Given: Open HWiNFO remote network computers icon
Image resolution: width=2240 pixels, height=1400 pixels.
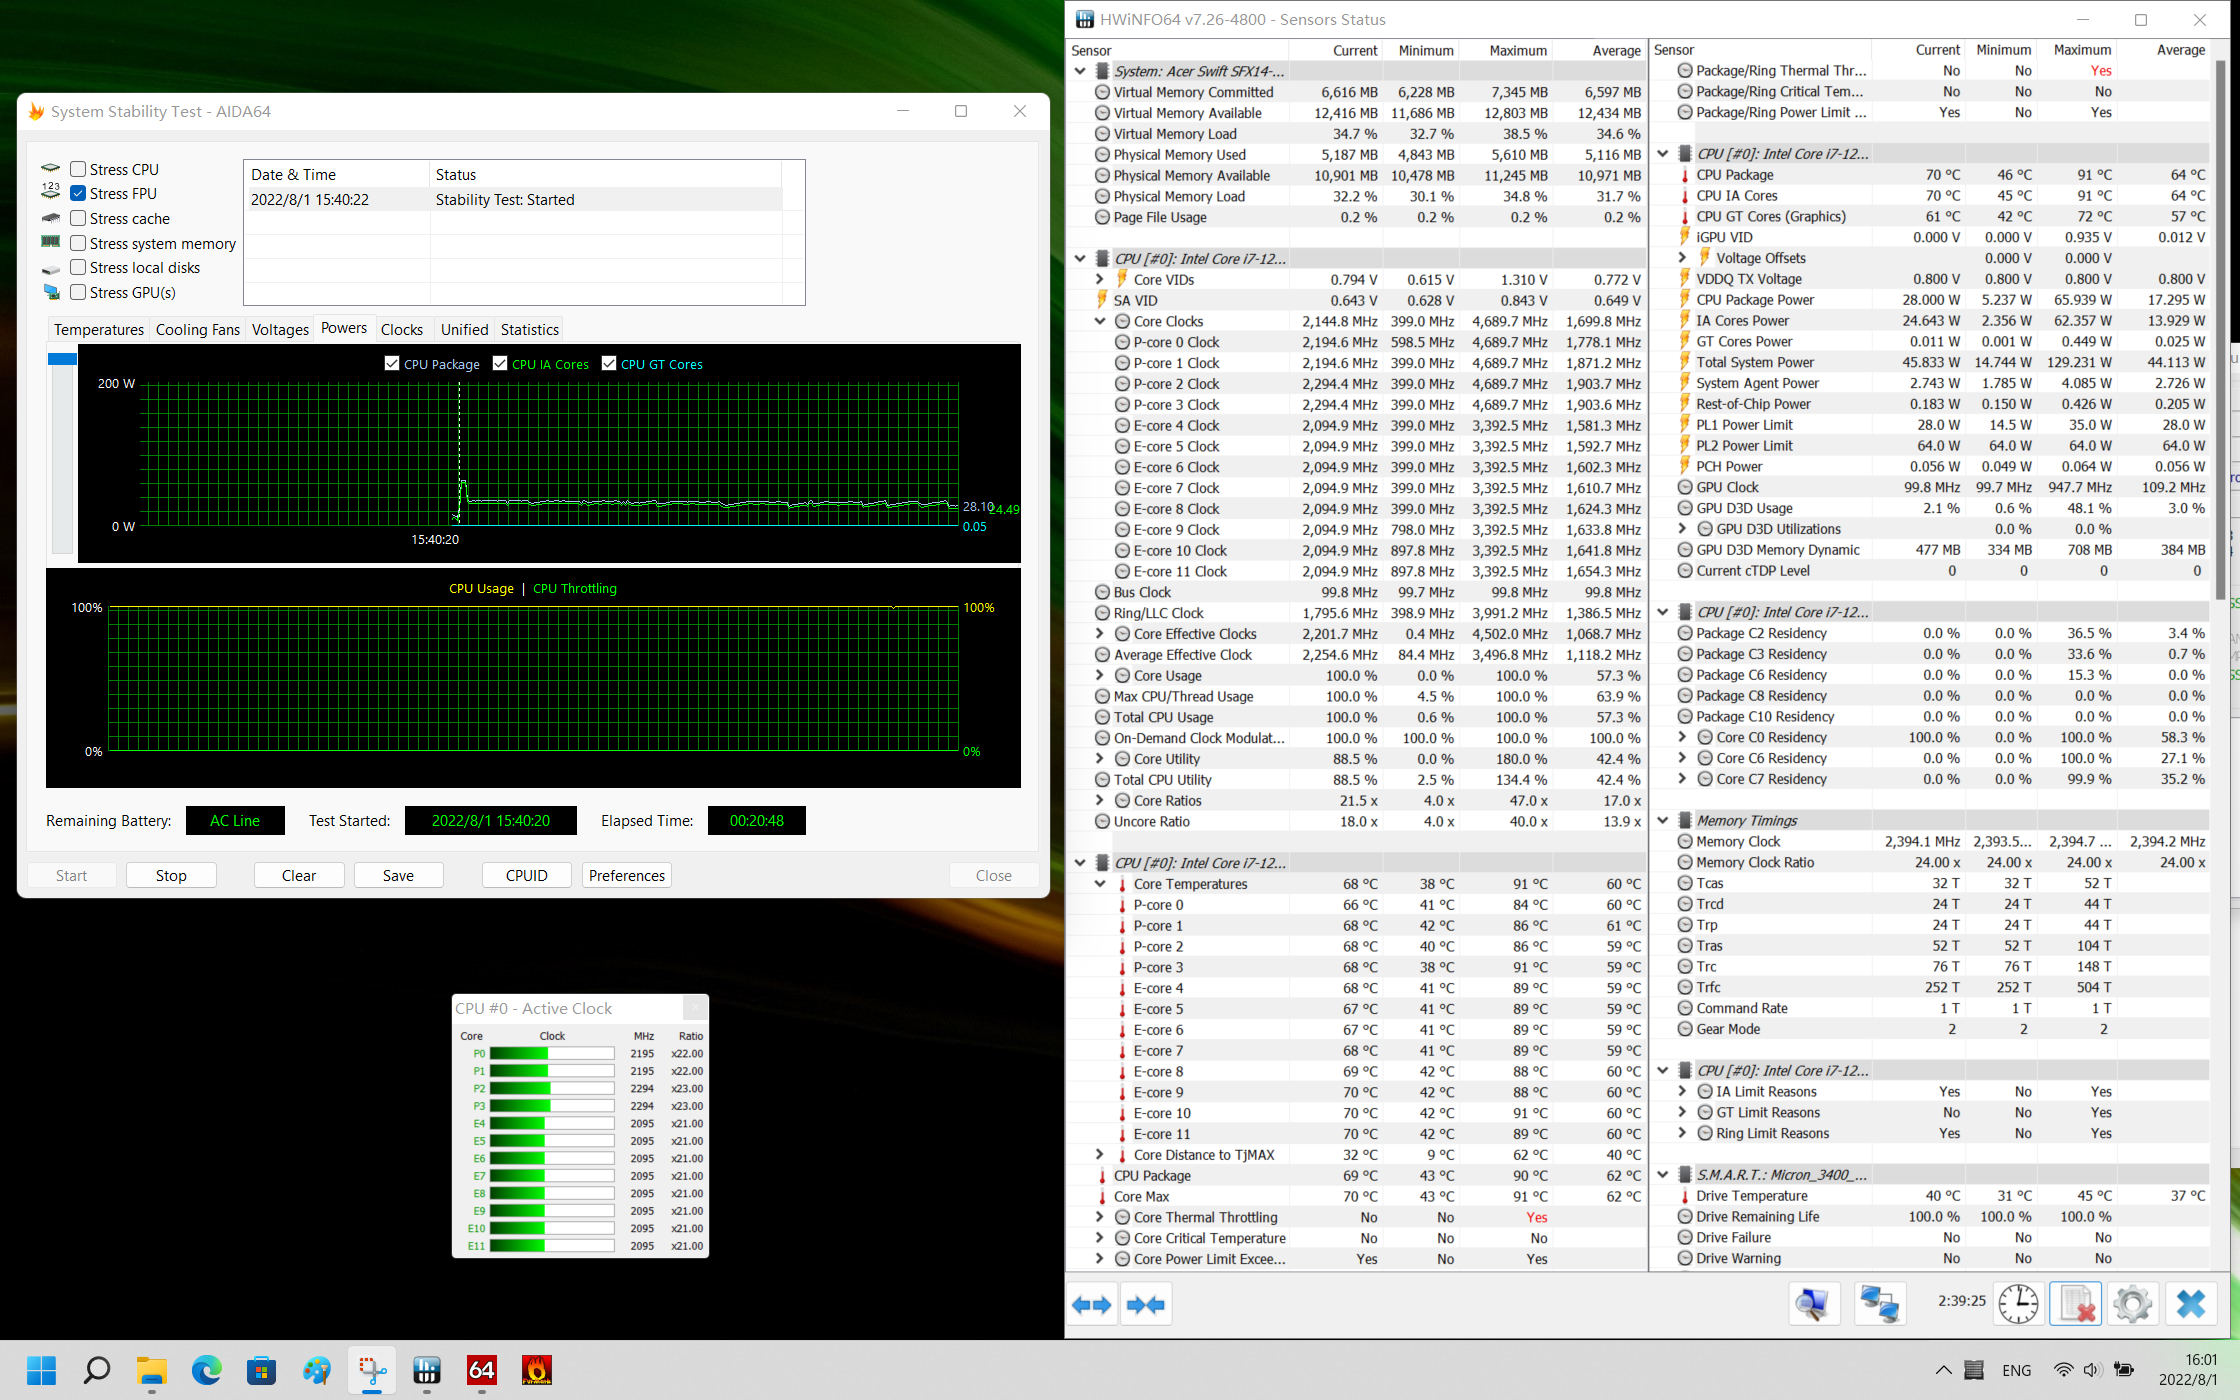Looking at the screenshot, I should [x=1880, y=1304].
